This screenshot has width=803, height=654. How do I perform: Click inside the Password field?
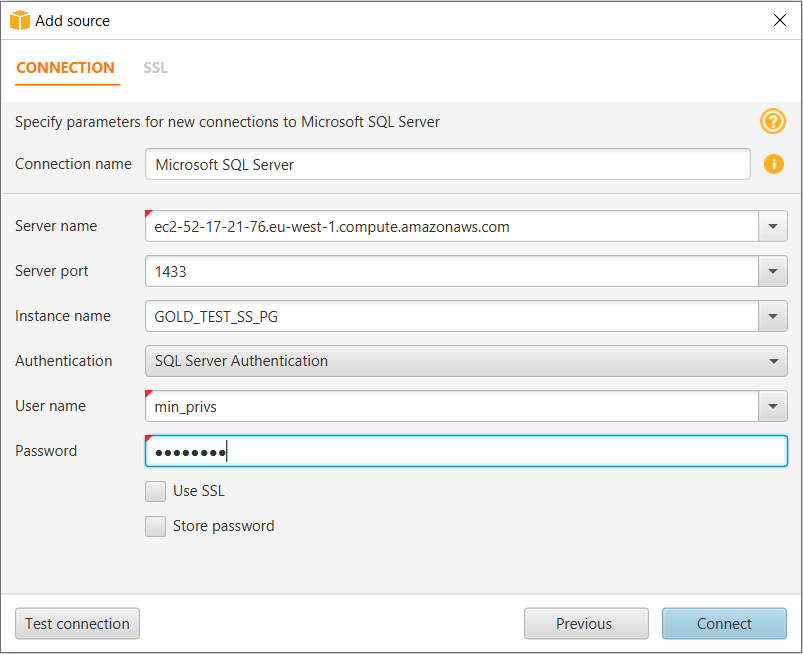(x=400, y=451)
